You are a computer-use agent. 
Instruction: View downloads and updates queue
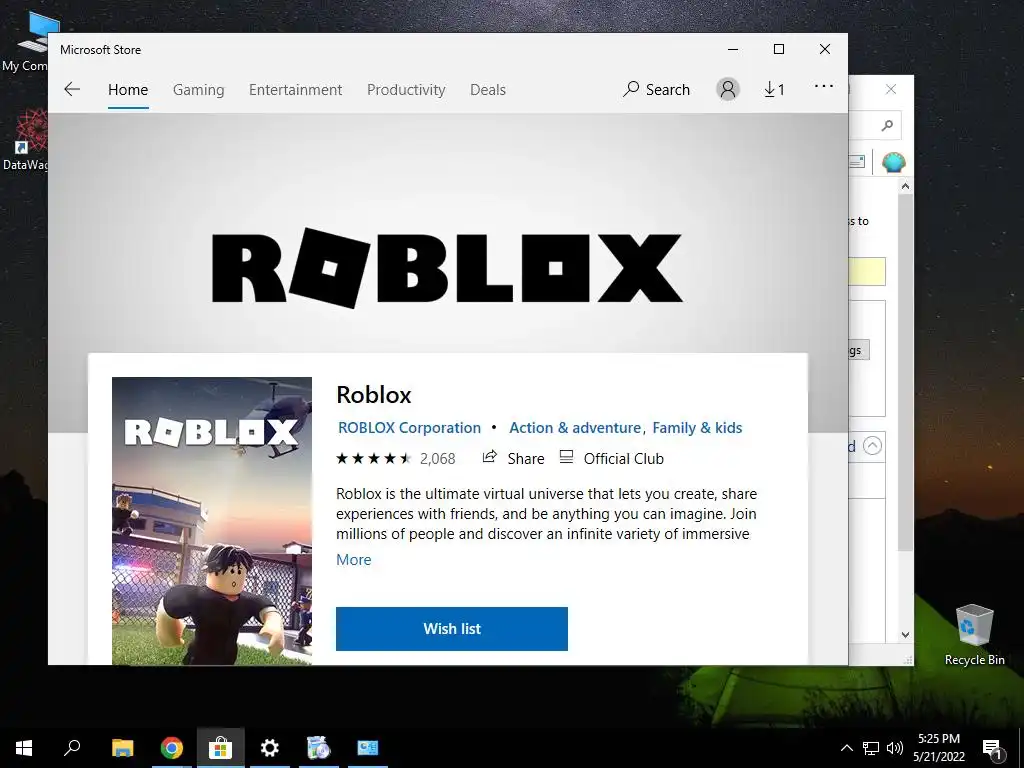(x=775, y=89)
